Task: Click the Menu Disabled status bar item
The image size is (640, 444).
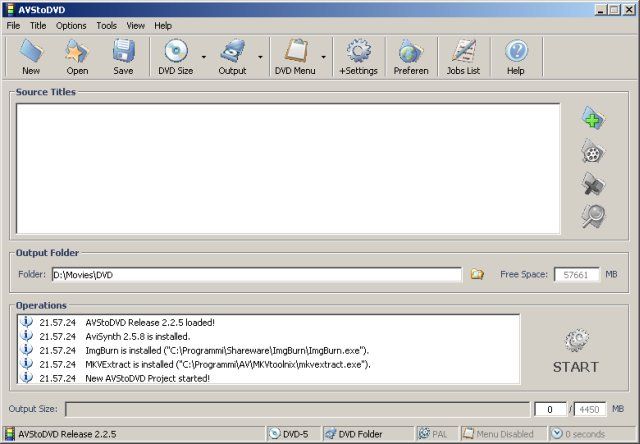Action: [x=503, y=434]
